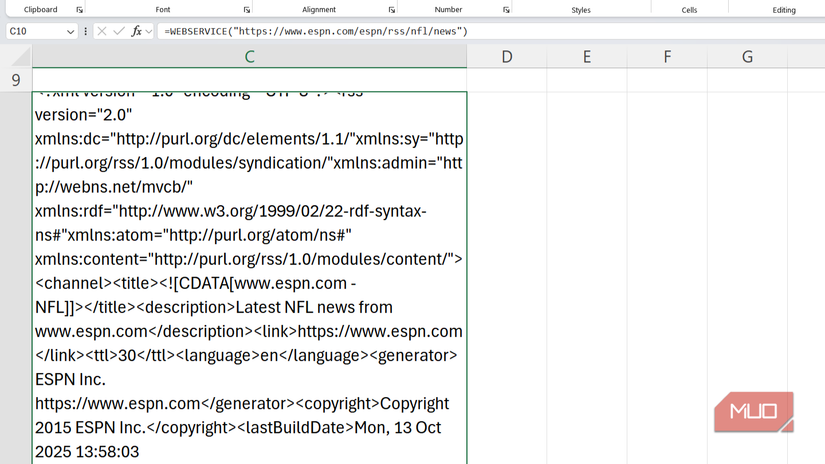Select cell C10 with XML content
The height and width of the screenshot is (464, 825).
click(249, 278)
